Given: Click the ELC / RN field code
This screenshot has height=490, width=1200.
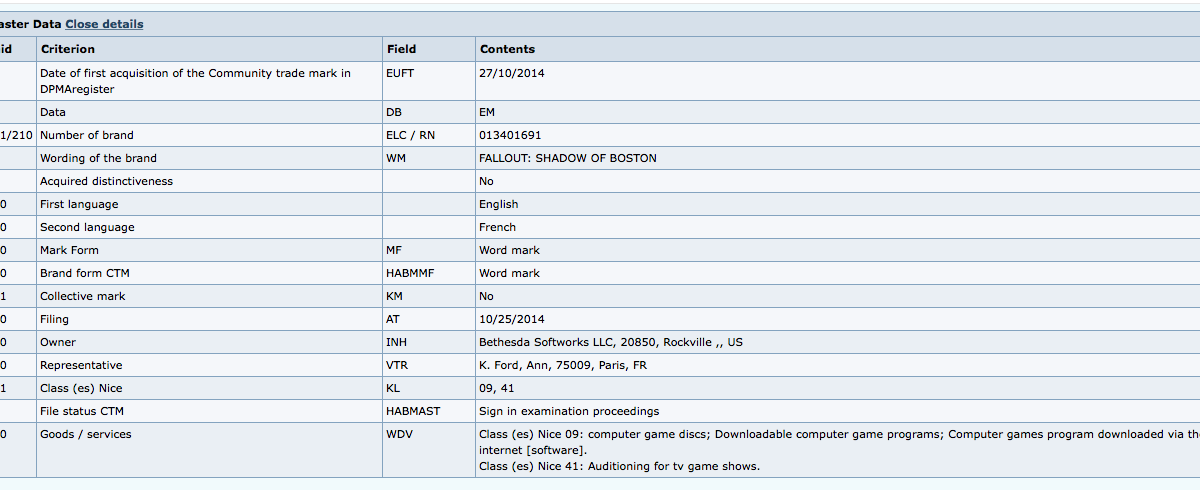Looking at the screenshot, I should [x=410, y=135].
